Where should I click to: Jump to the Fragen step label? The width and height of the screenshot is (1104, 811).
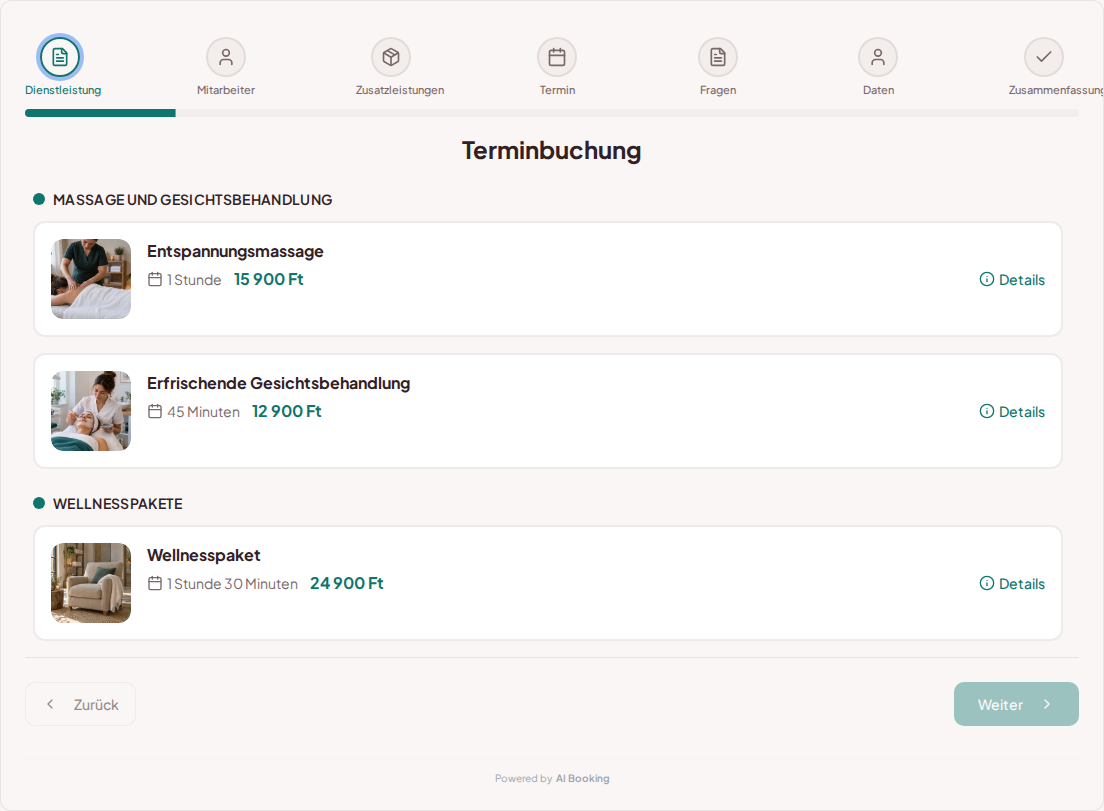coord(718,90)
